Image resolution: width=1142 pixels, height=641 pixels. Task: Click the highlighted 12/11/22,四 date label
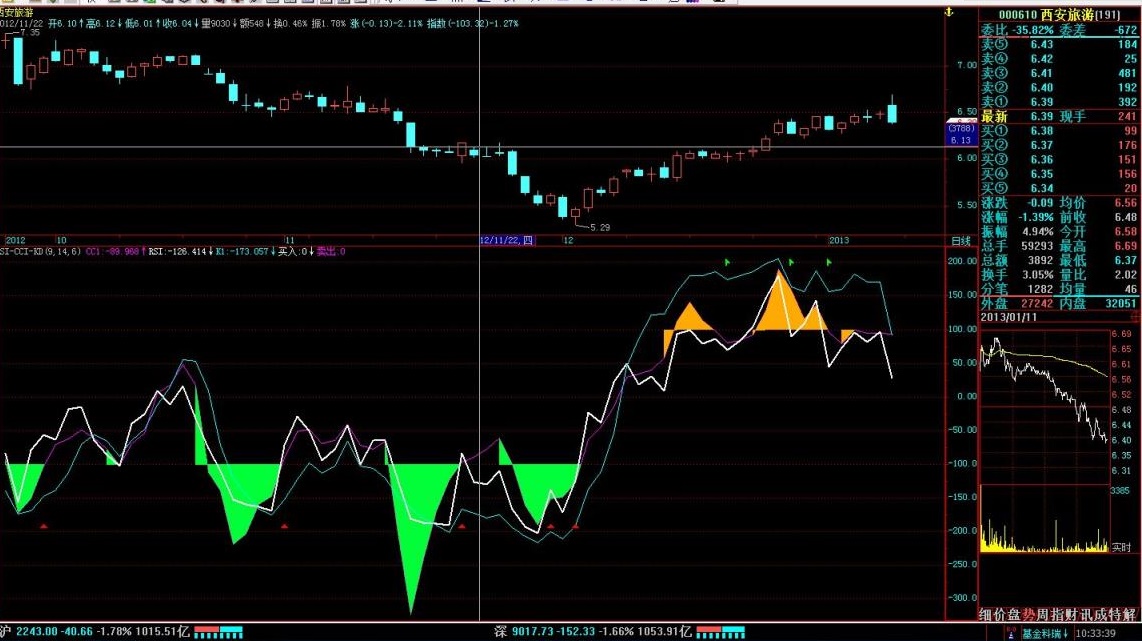click(x=507, y=240)
